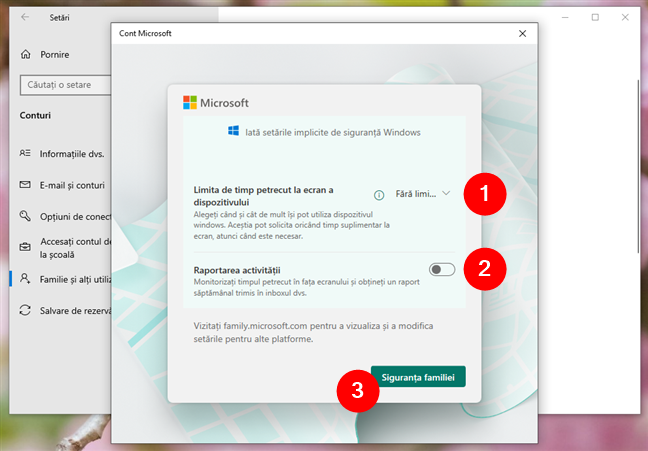
Task: Click the briefcase icon for work account access
Action: tap(25, 247)
